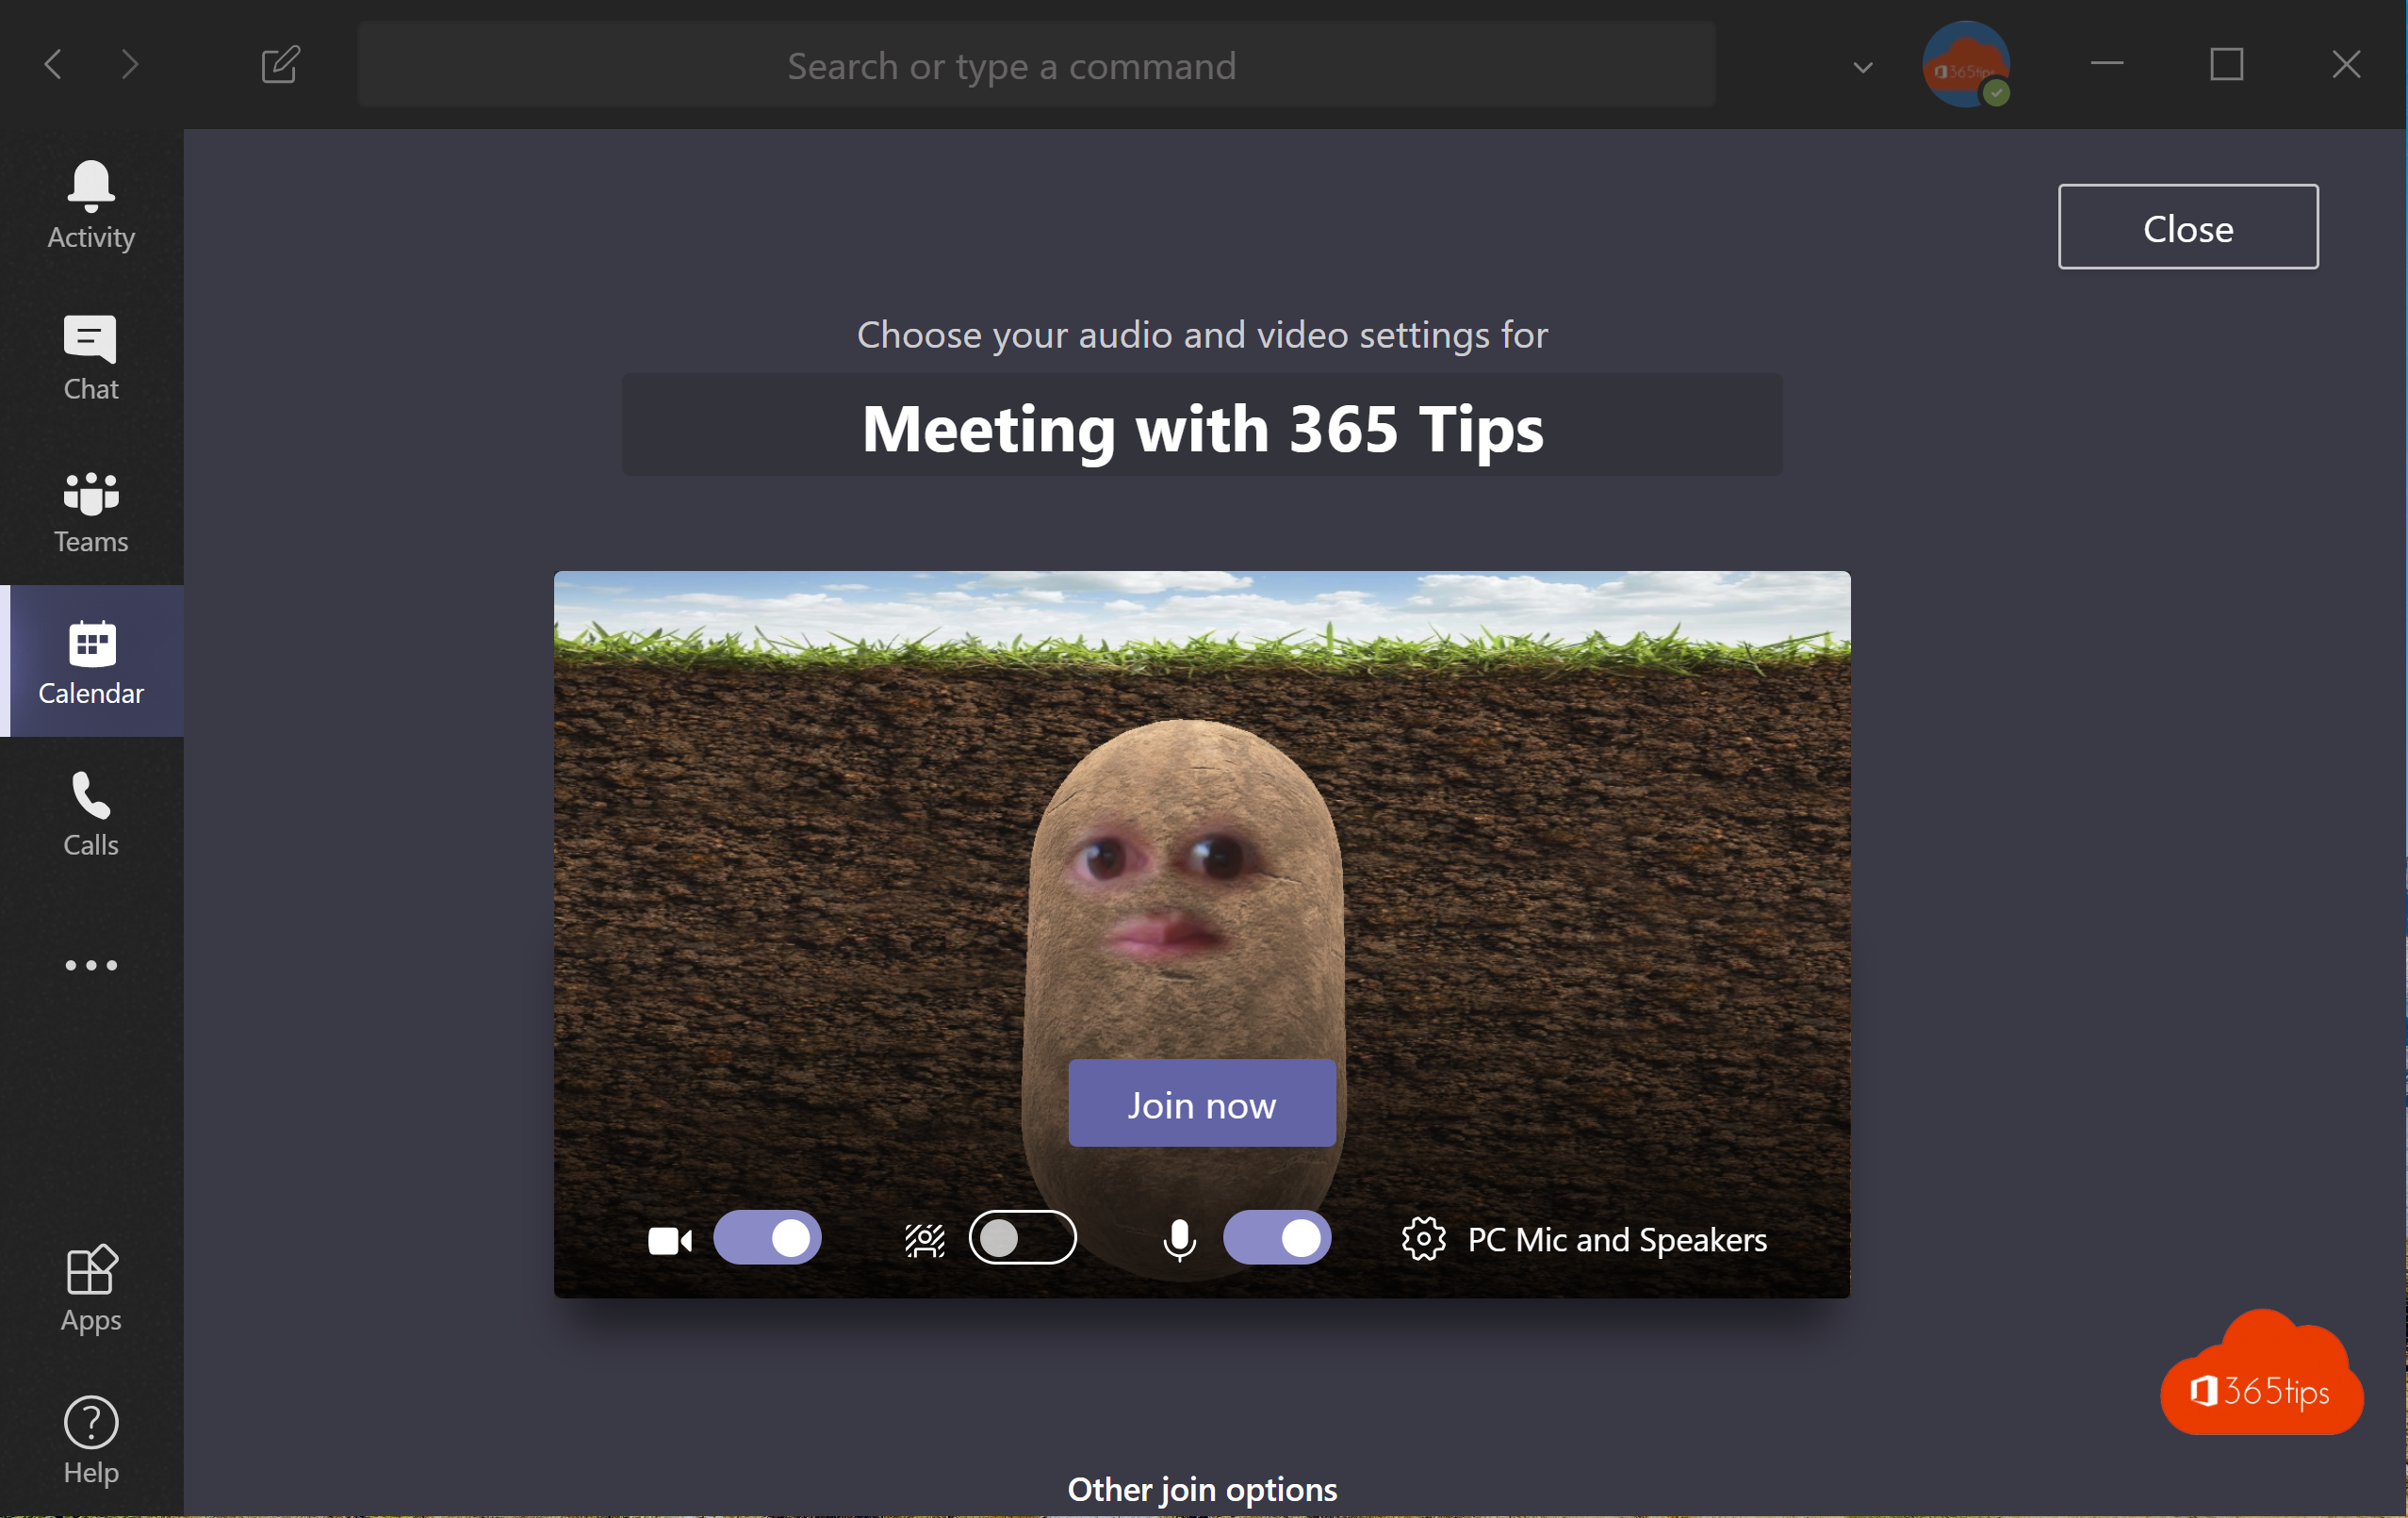Click Join now to enter meeting
The width and height of the screenshot is (2408, 1518).
(x=1202, y=1103)
